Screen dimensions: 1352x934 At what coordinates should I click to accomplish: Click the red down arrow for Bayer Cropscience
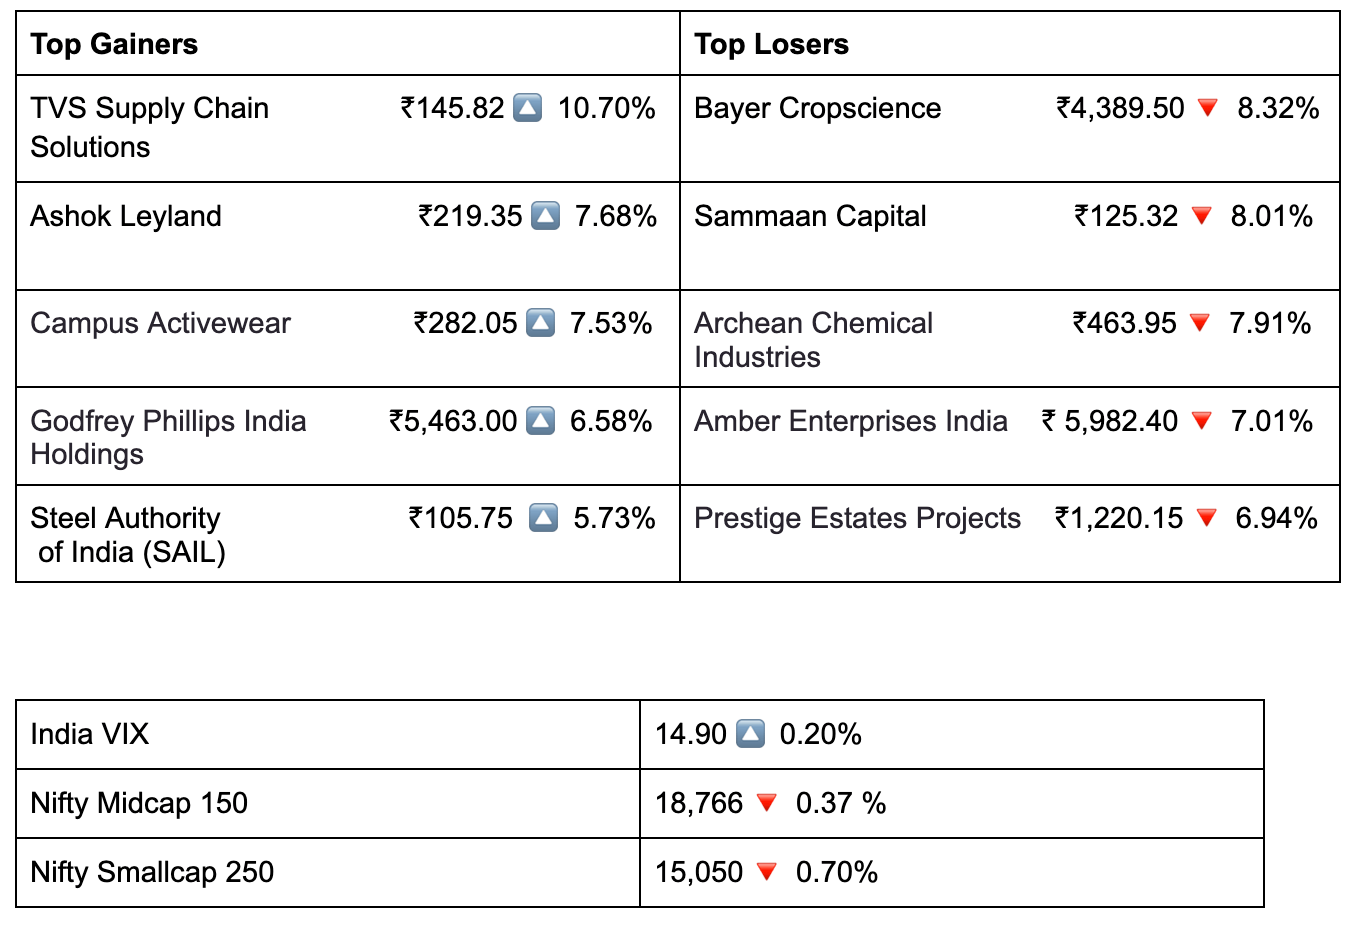pos(1208,107)
